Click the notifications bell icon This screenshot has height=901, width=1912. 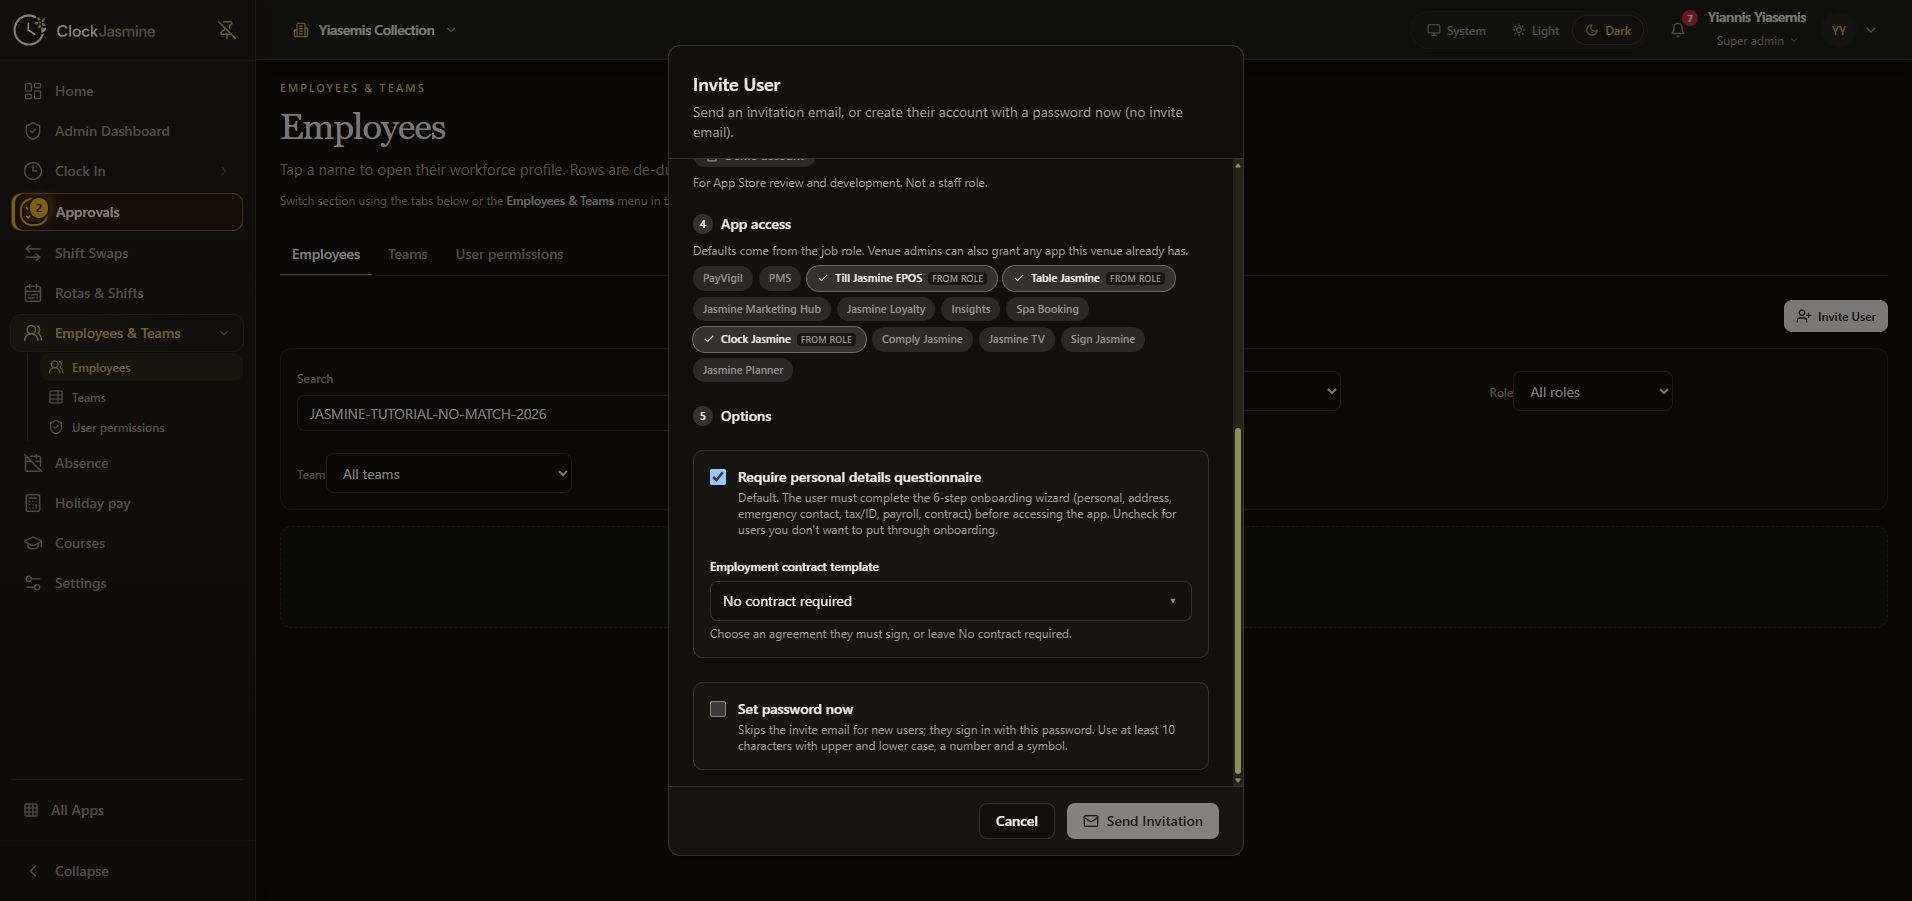tap(1678, 30)
